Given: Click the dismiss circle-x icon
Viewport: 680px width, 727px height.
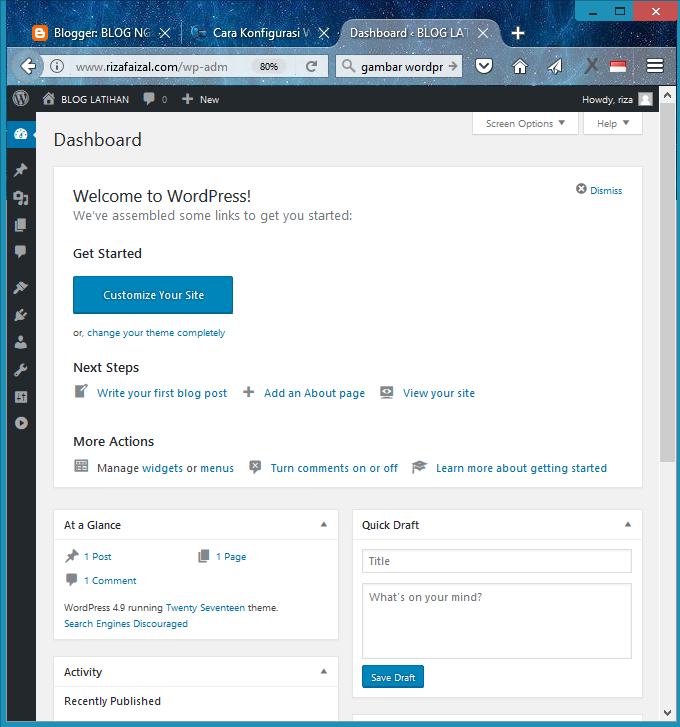Looking at the screenshot, I should pyautogui.click(x=581, y=189).
